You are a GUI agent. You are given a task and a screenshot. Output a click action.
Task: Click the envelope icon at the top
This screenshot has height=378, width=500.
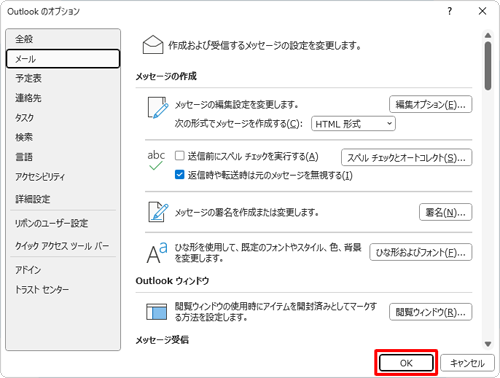click(x=153, y=45)
